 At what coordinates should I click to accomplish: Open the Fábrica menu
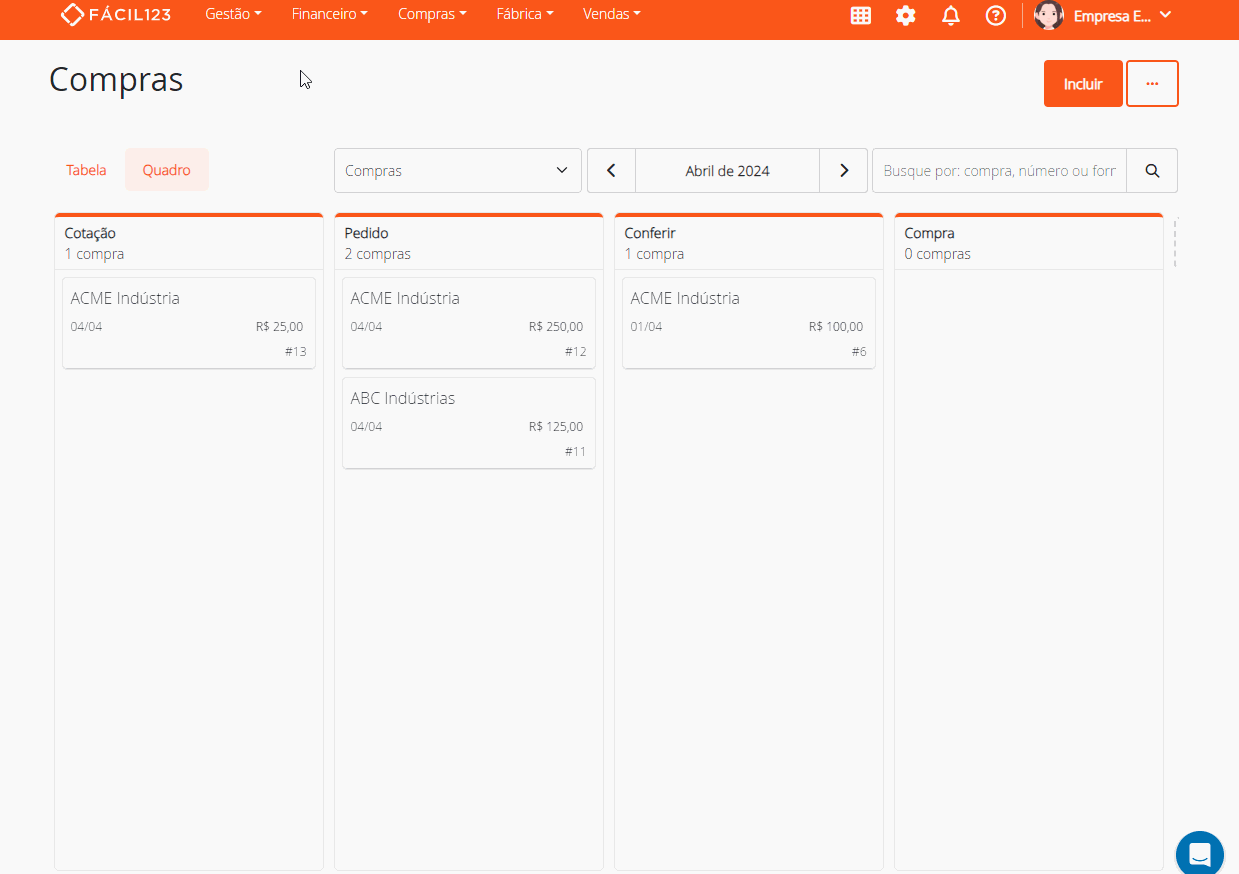524,15
